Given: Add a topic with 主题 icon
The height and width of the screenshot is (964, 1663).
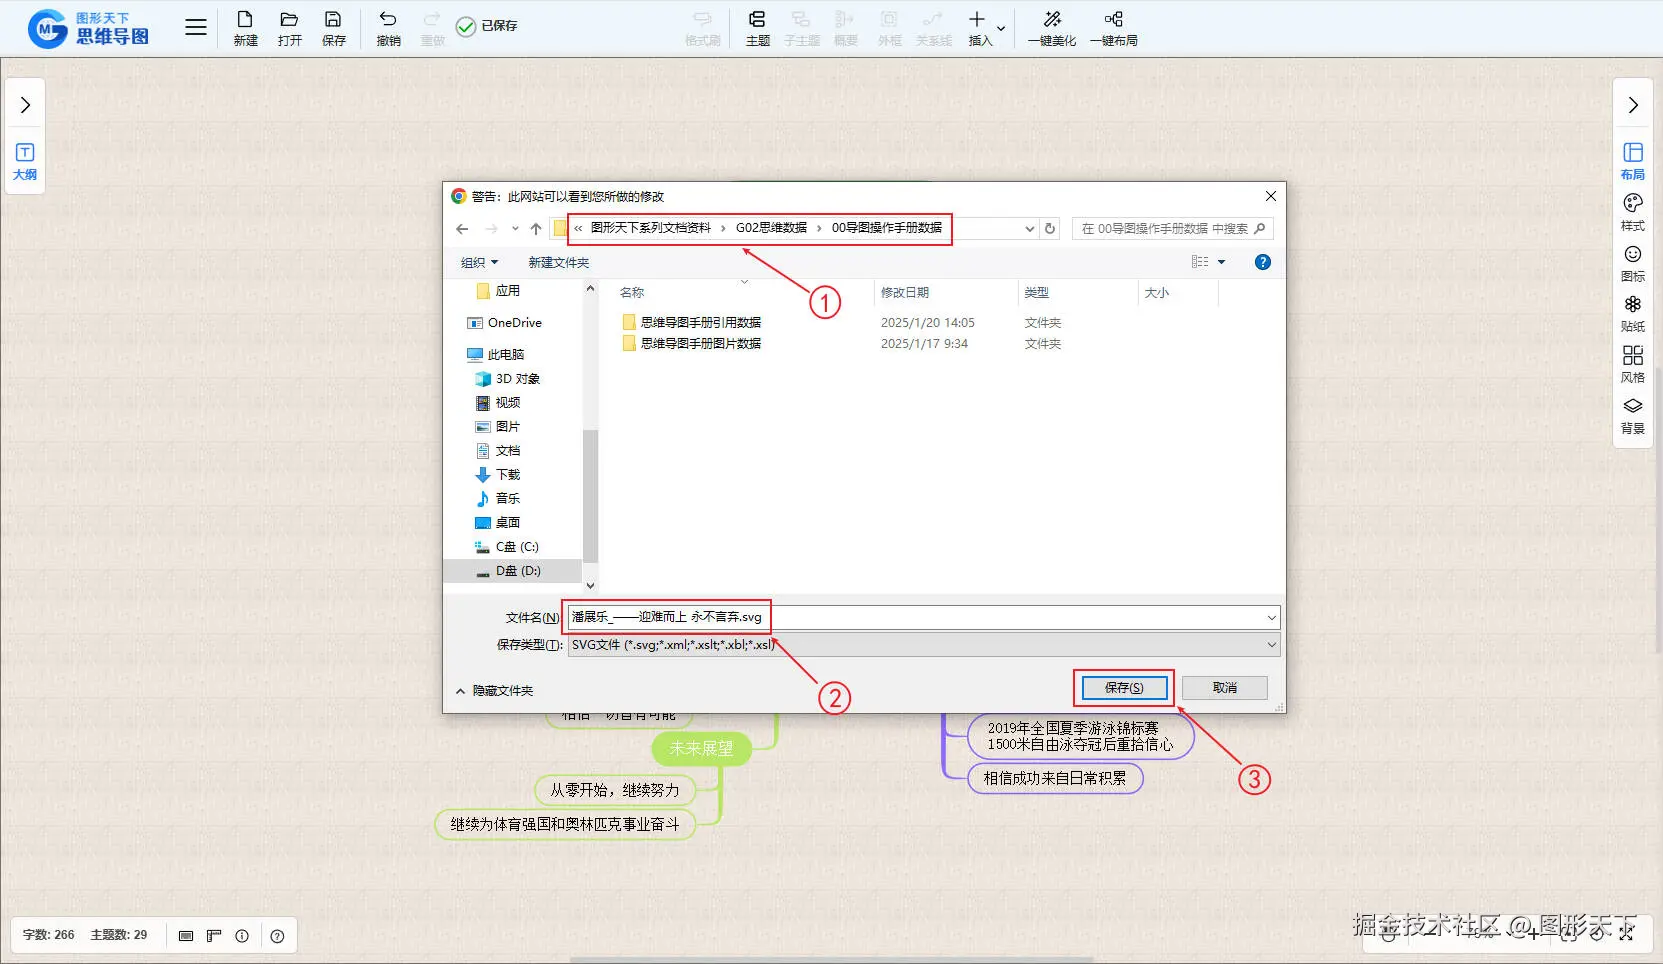Looking at the screenshot, I should [x=757, y=28].
